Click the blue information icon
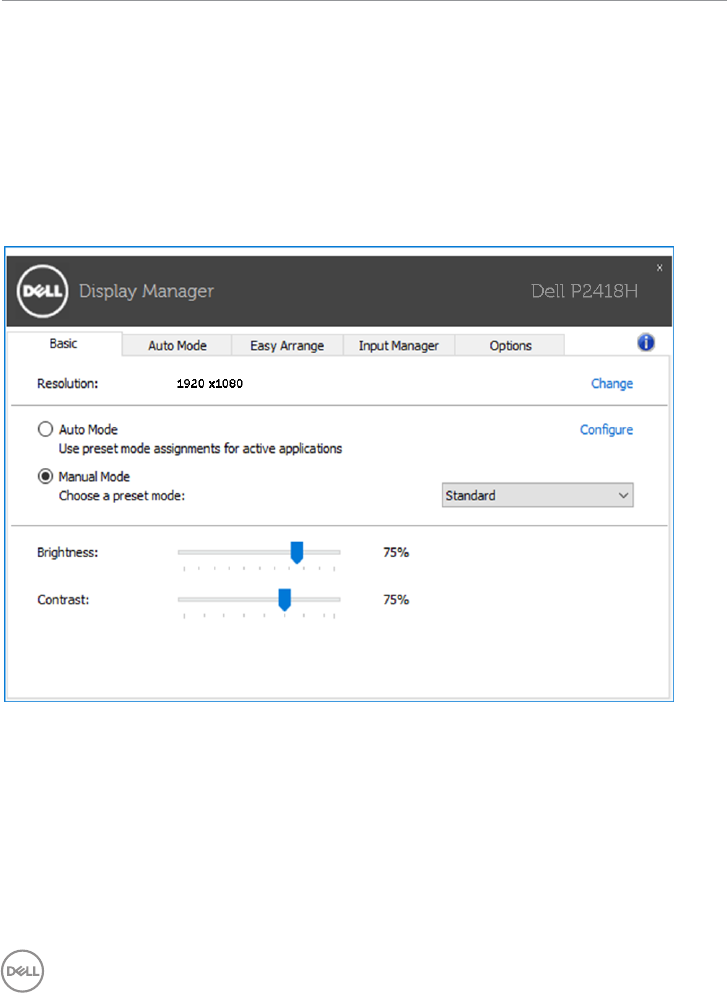The width and height of the screenshot is (727, 993). tap(645, 343)
